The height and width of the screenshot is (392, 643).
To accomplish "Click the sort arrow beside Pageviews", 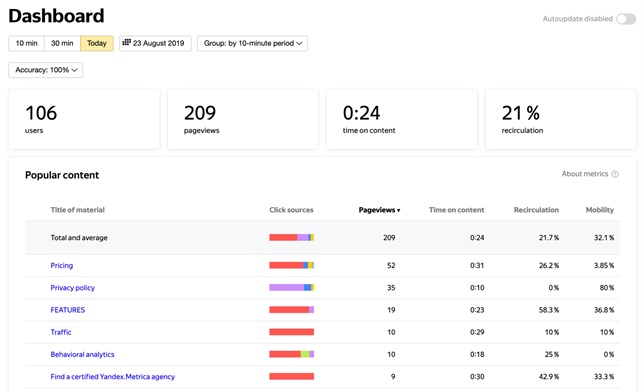I will pos(399,210).
